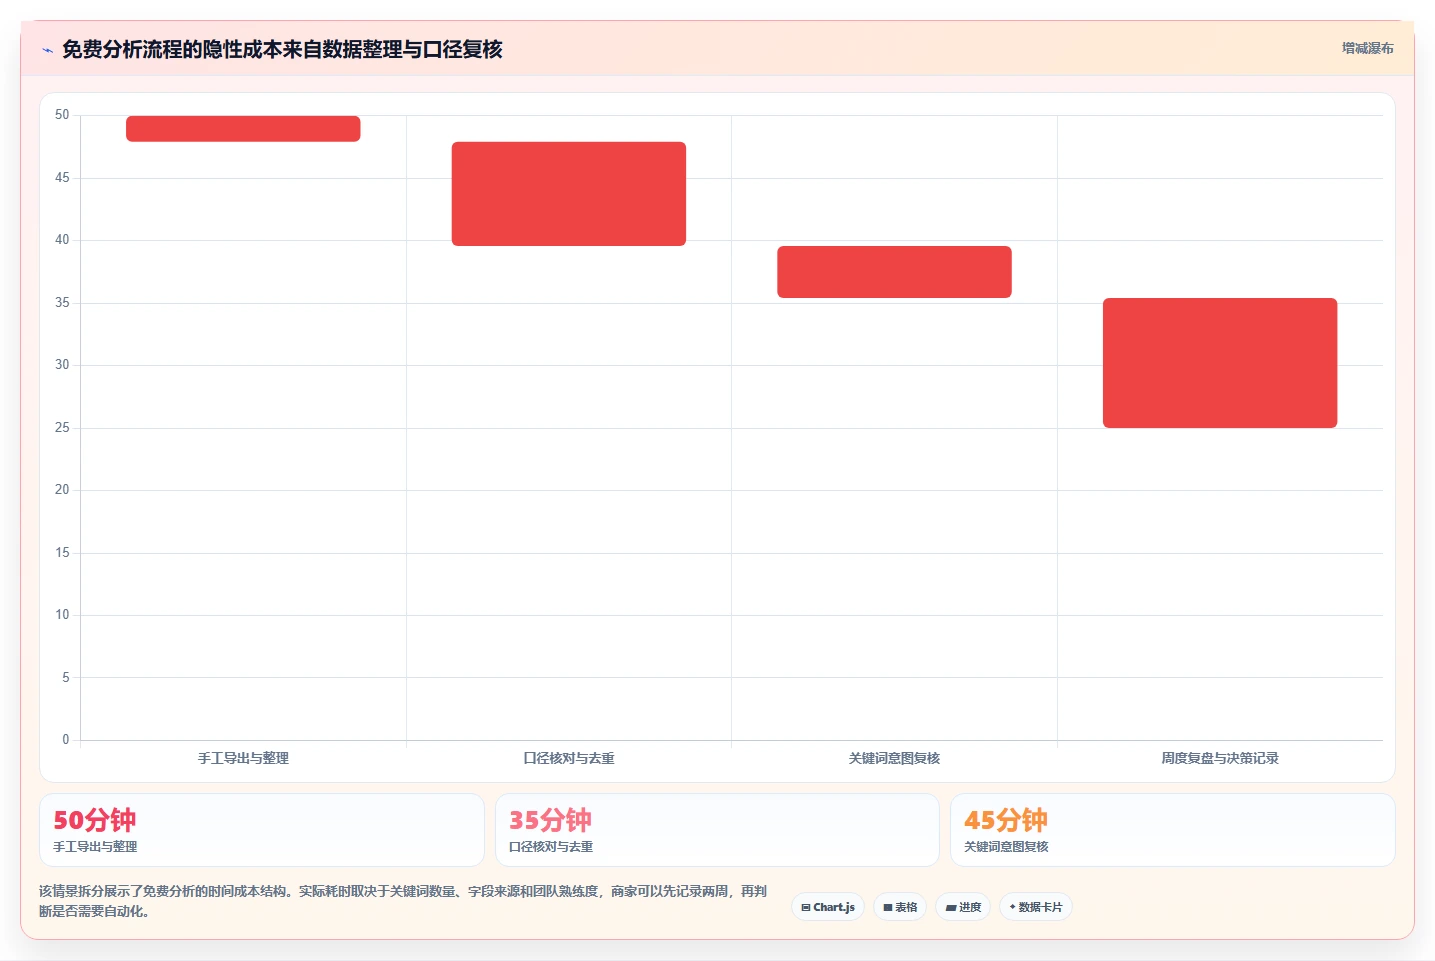Screen dimensions: 1435x961
Task: Click the chart title 免费分析流程的隐性成本
Action: click(x=282, y=49)
